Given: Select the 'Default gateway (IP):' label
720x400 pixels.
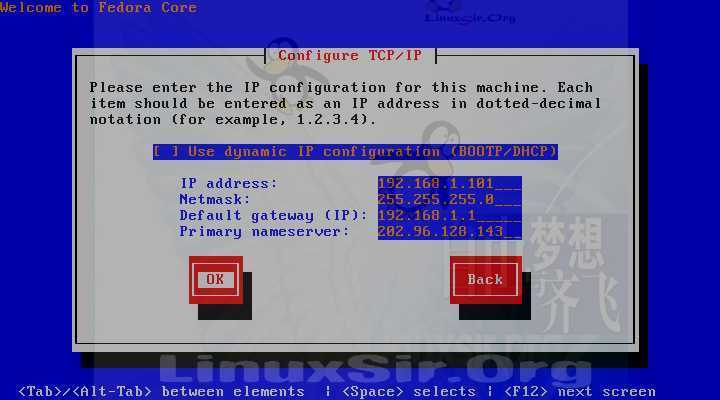Looking at the screenshot, I should tap(274, 215).
